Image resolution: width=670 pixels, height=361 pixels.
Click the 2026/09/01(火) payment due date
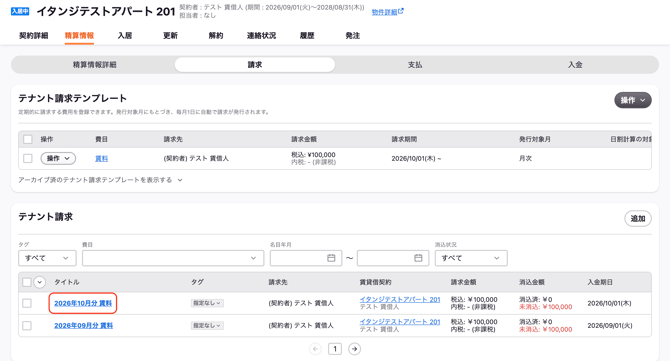click(x=610, y=326)
